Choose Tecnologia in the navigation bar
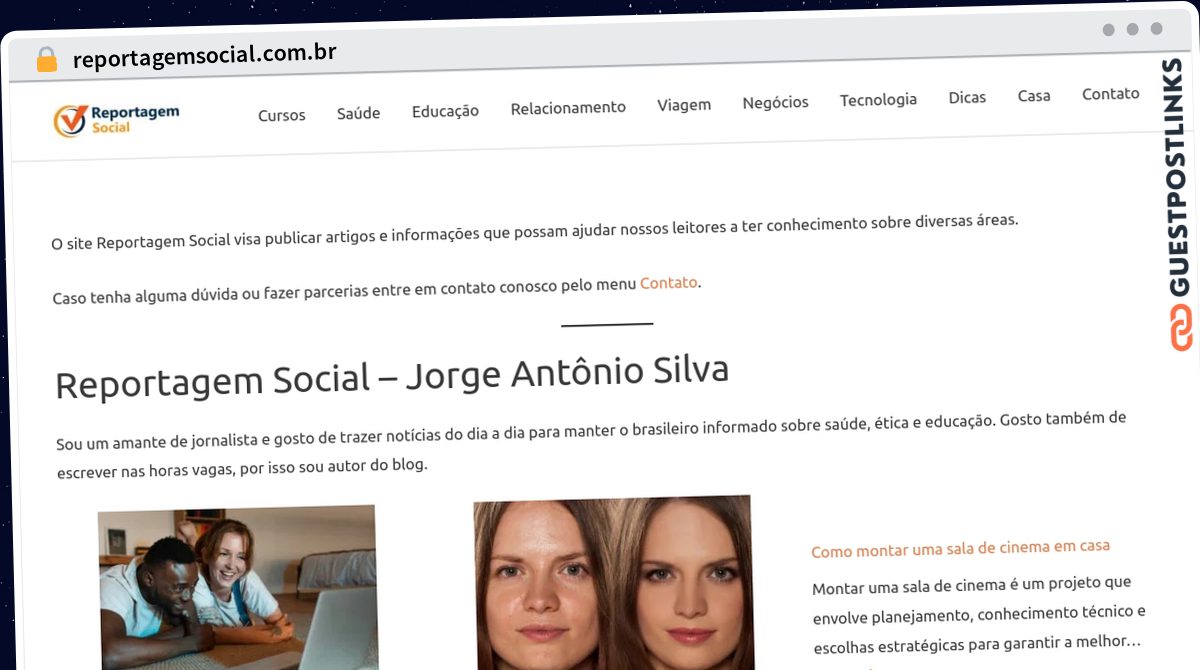The width and height of the screenshot is (1200, 670). point(878,100)
